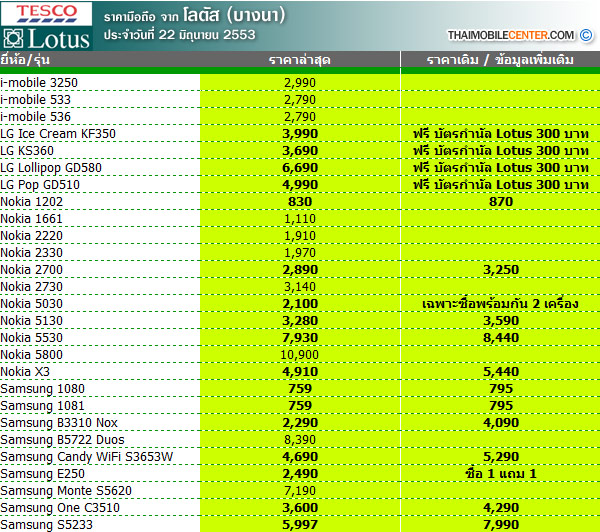Click the 3,140 price of Nokia 2730
The width and height of the screenshot is (600, 532).
click(300, 286)
